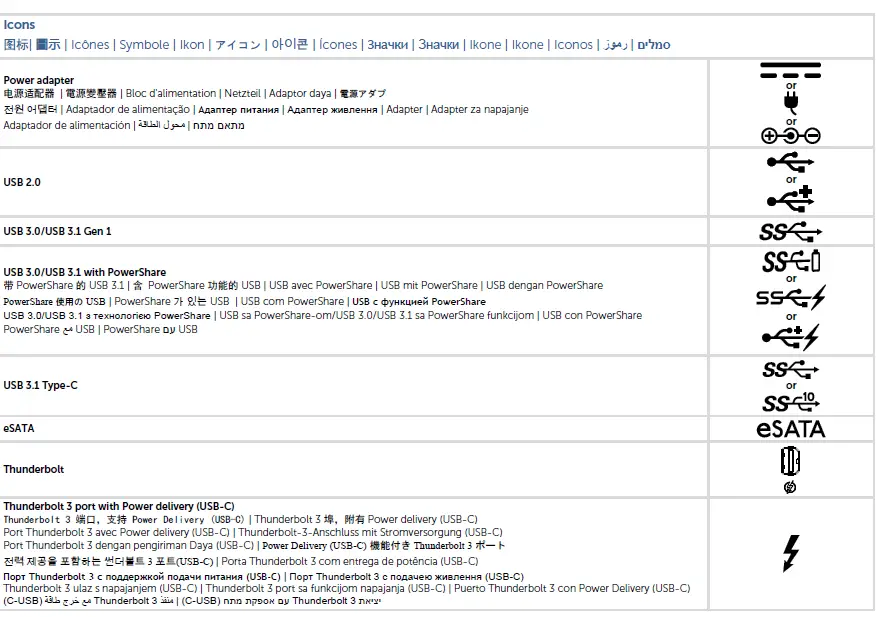Click the SS USB 3.0 Gen 1 icon
The image size is (879, 617).
click(x=790, y=231)
